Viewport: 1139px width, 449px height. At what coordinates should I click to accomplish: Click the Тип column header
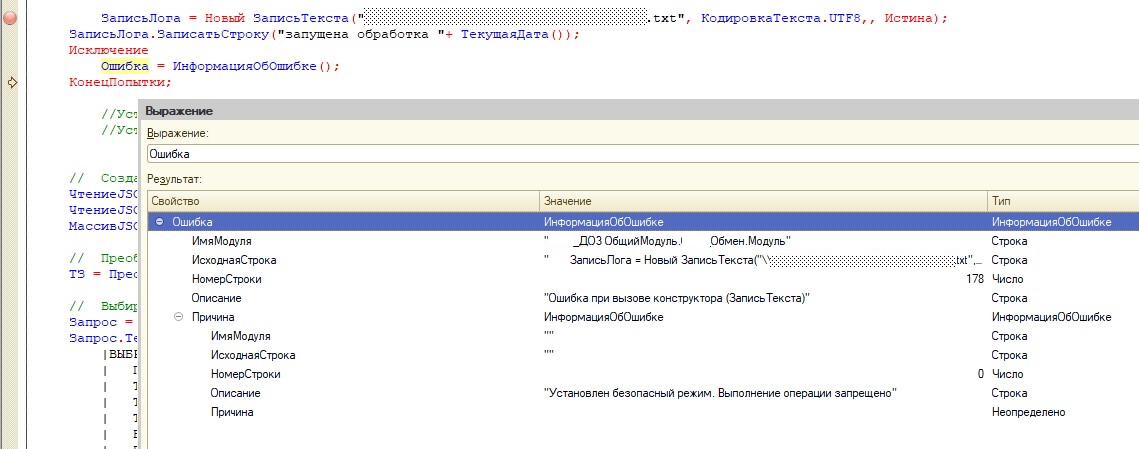[1063, 201]
